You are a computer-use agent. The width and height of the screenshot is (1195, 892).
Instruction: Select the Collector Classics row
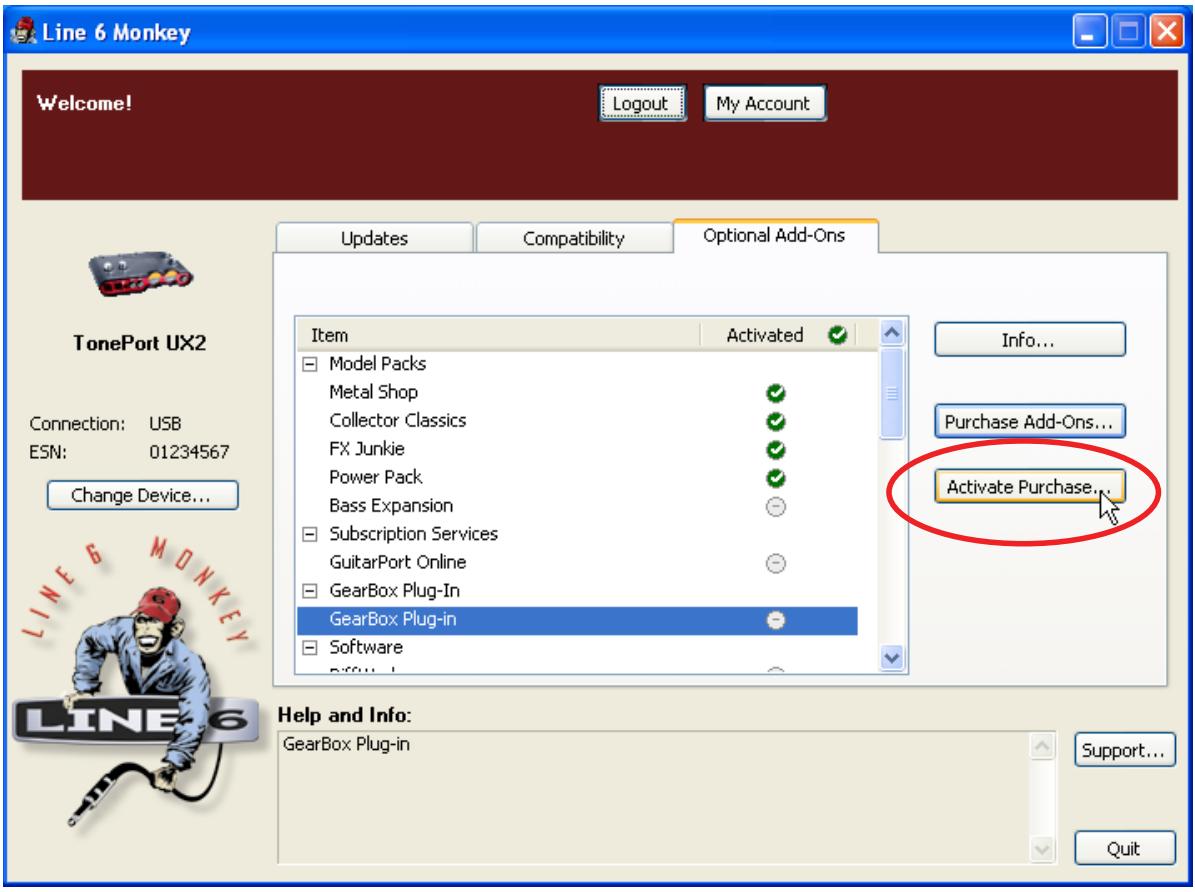coord(577,421)
